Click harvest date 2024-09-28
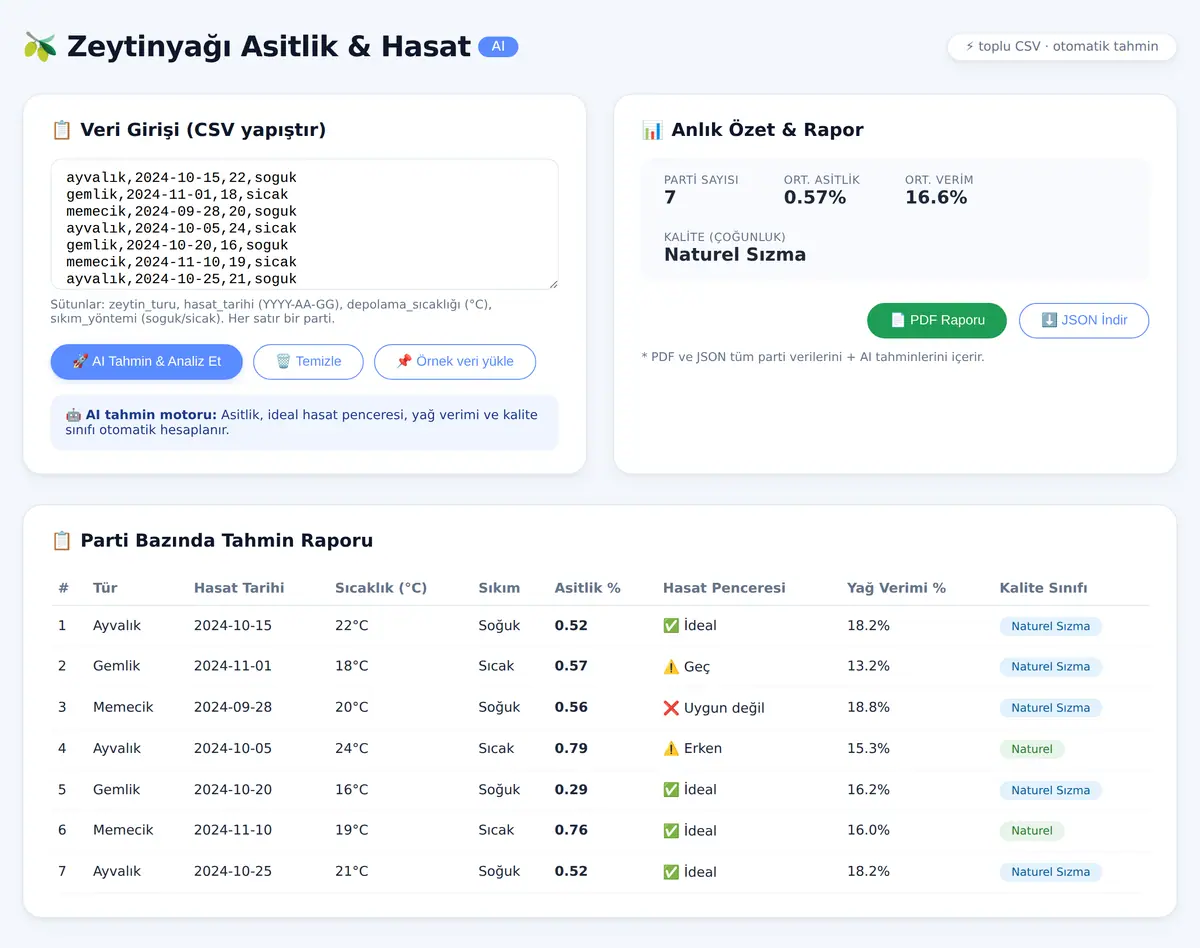 [233, 708]
